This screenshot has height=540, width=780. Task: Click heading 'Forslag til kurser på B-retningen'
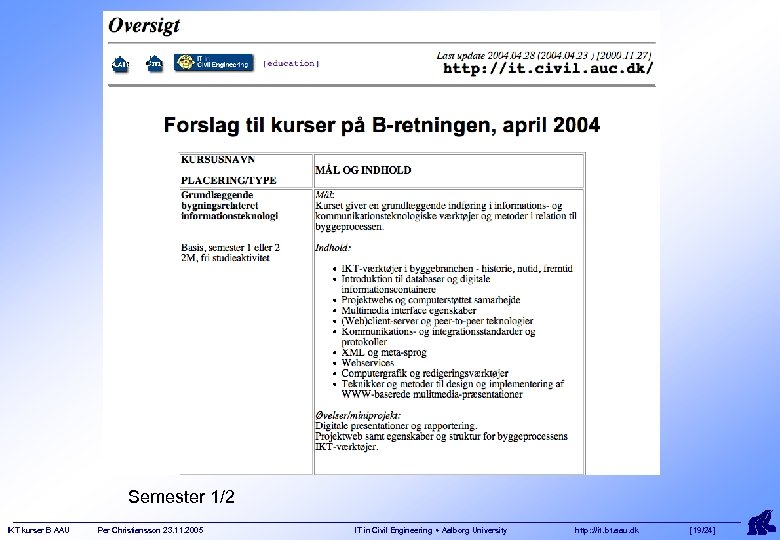(382, 124)
